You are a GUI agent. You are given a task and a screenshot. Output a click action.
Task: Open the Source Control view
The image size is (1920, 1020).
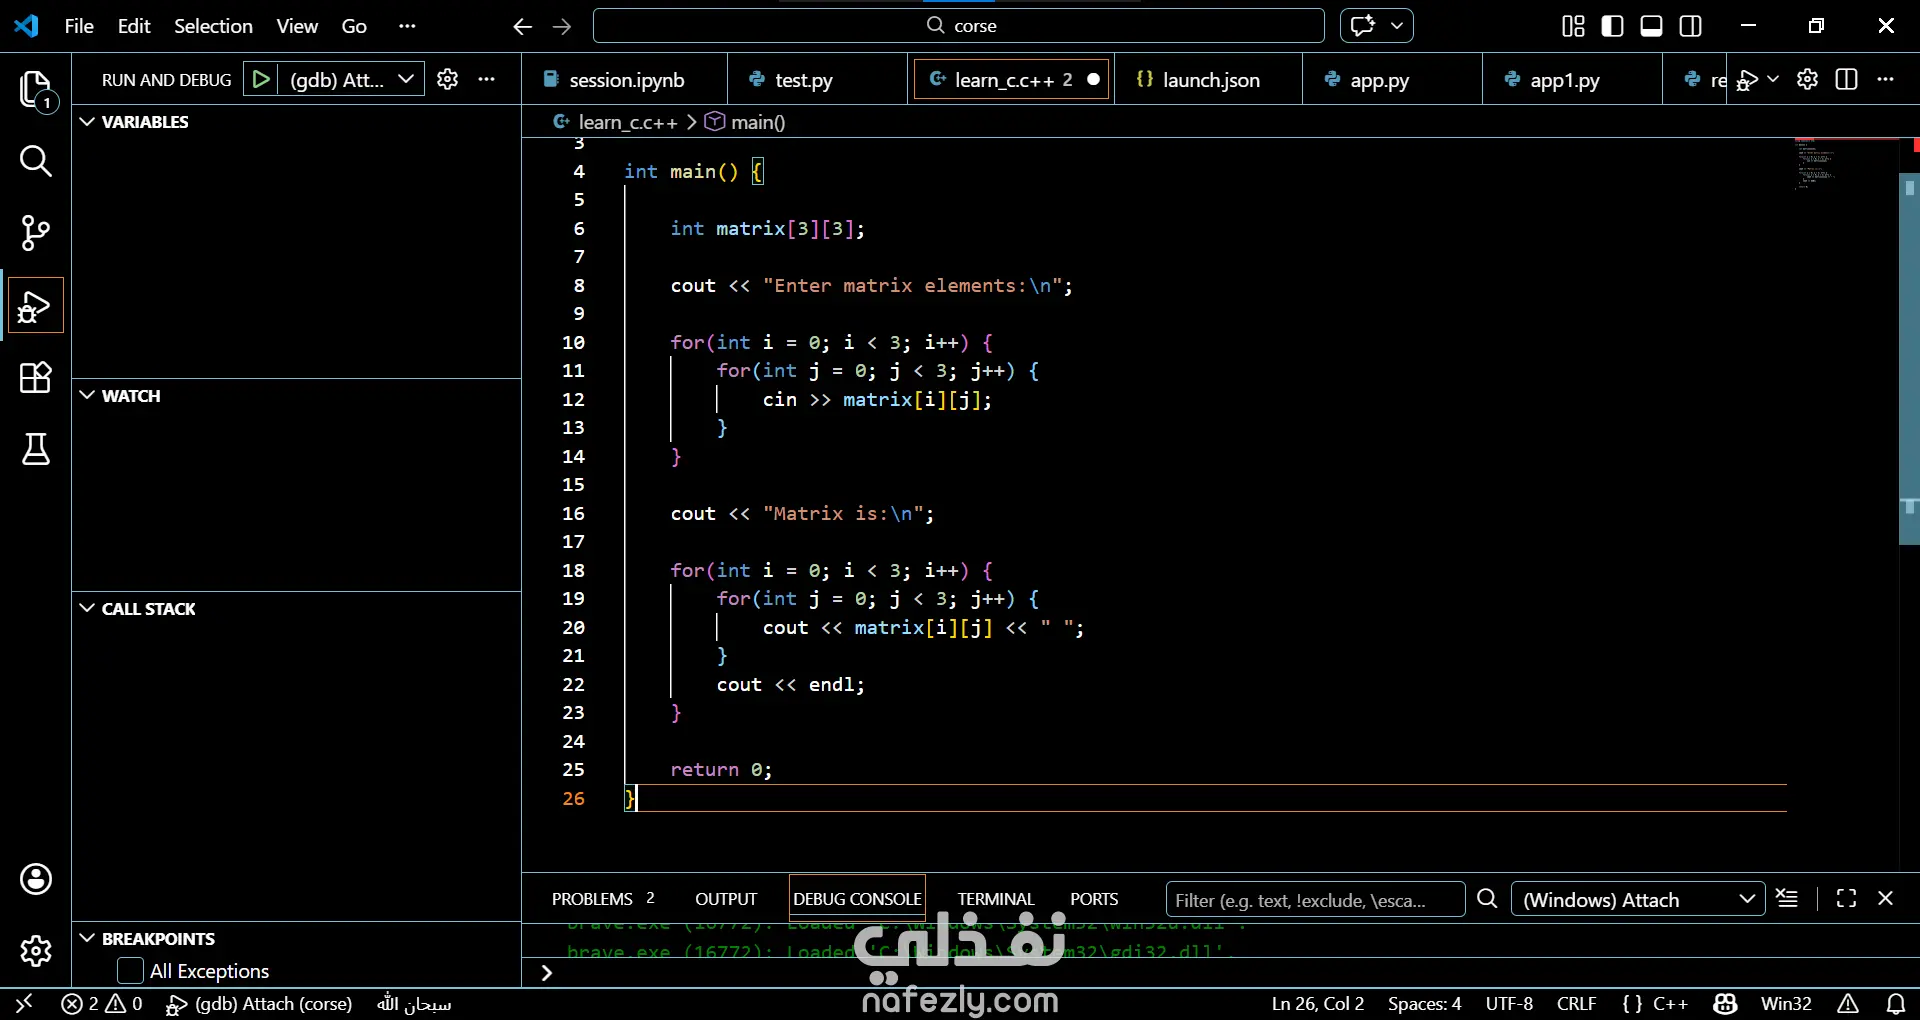[x=36, y=233]
